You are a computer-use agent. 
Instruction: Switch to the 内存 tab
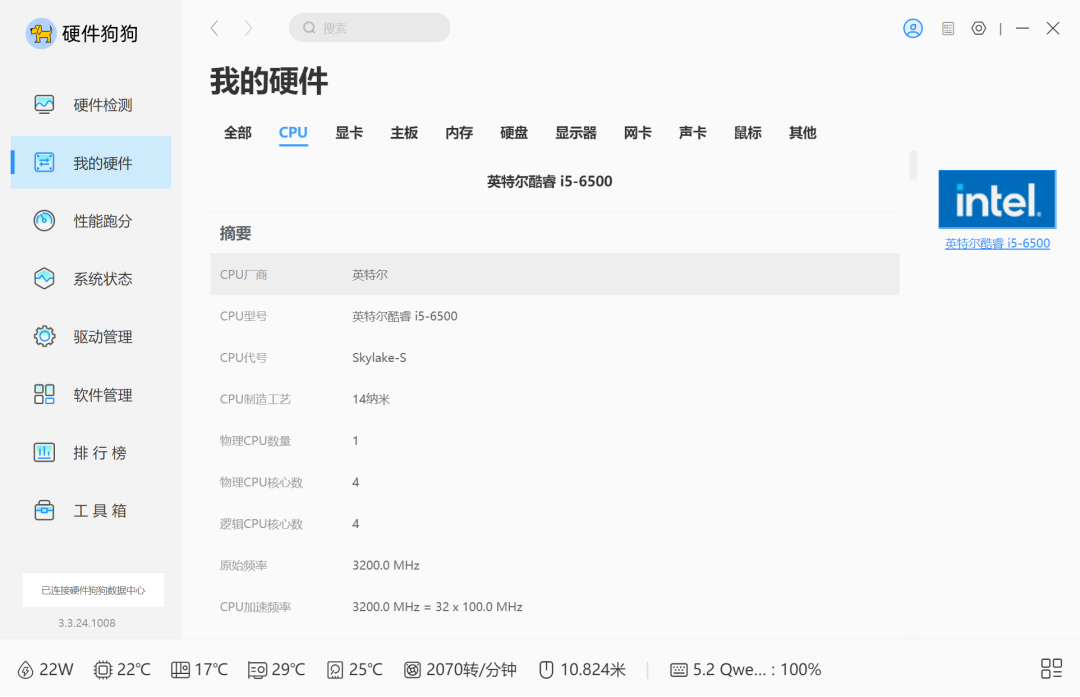(x=459, y=132)
